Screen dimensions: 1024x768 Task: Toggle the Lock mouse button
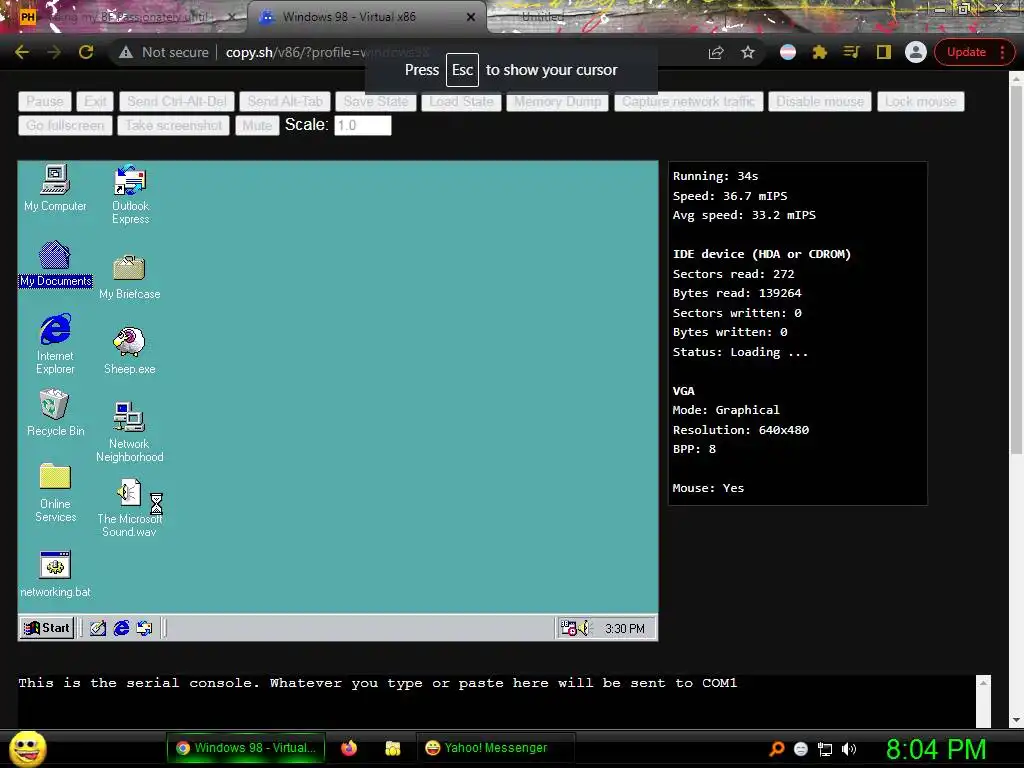click(921, 102)
